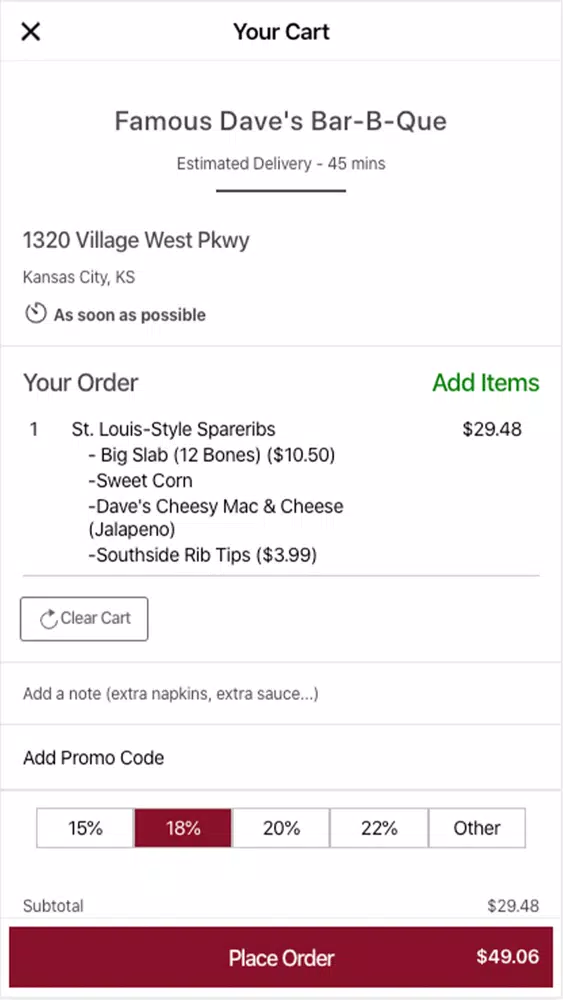Click the clock icon beside As soon as possible
Screen dimensions: 563x1000
pos(36,314)
